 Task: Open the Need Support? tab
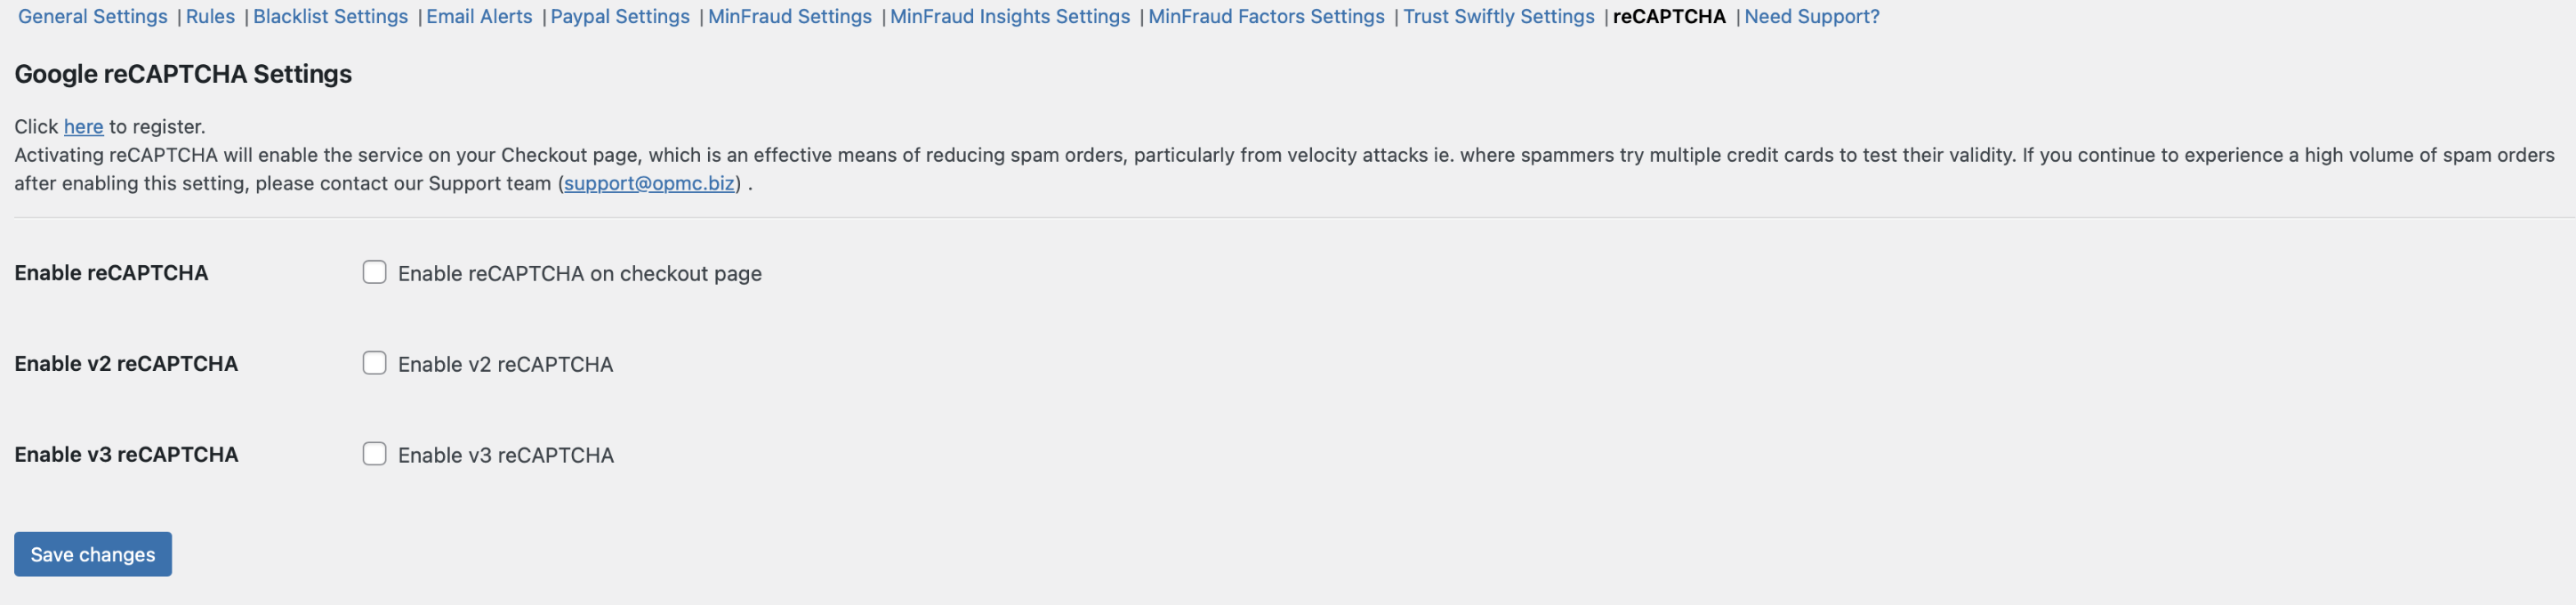point(1811,17)
